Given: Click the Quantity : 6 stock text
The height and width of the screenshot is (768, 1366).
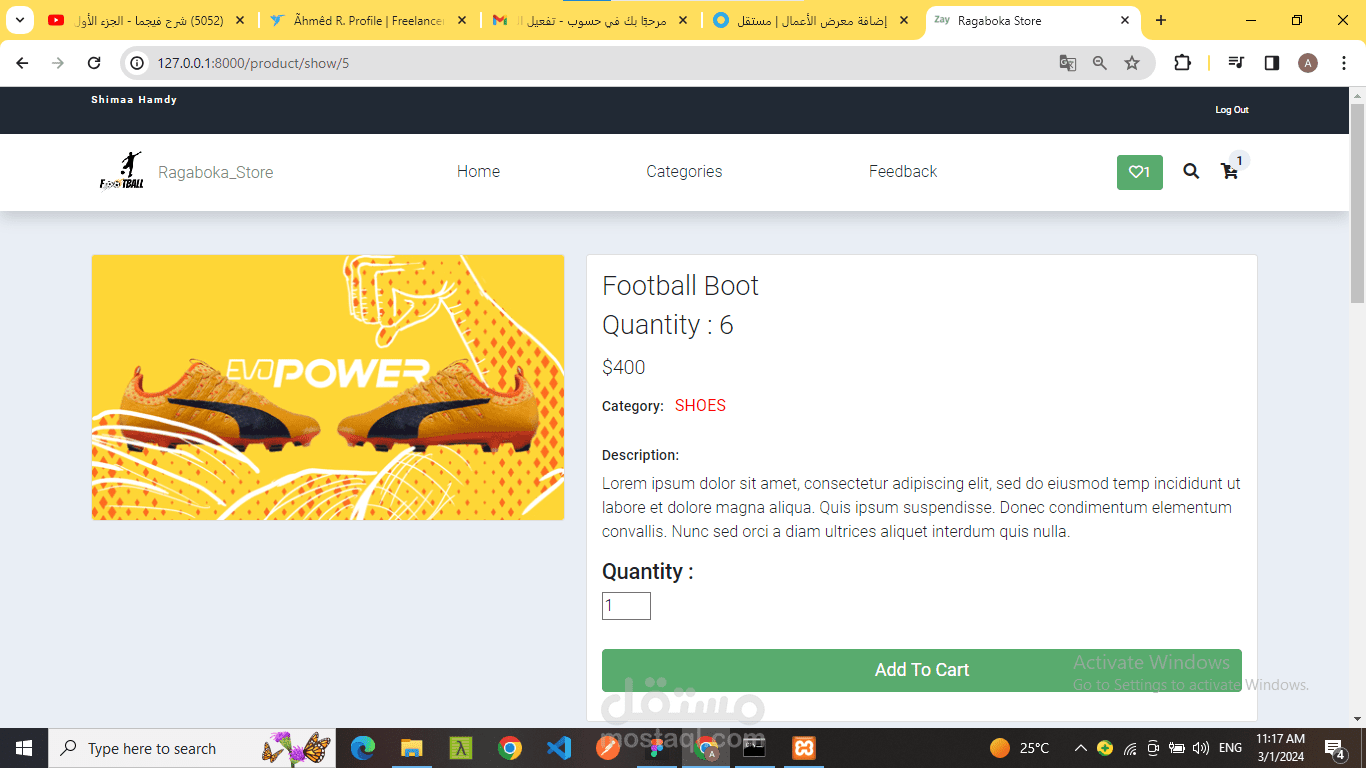Looking at the screenshot, I should point(668,325).
